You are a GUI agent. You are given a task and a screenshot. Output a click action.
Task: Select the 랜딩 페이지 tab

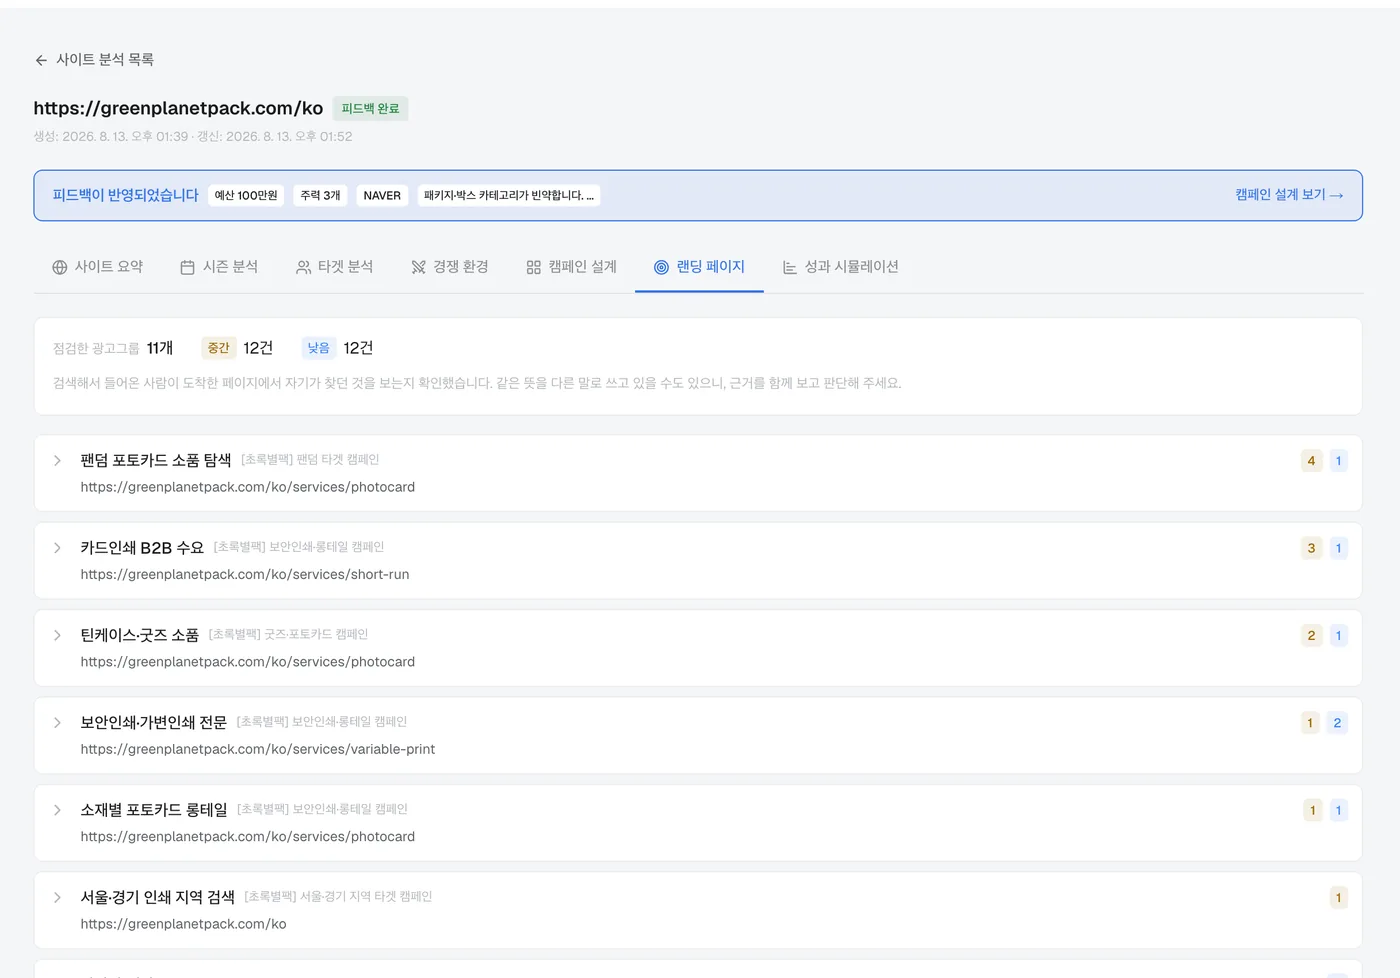[699, 267]
